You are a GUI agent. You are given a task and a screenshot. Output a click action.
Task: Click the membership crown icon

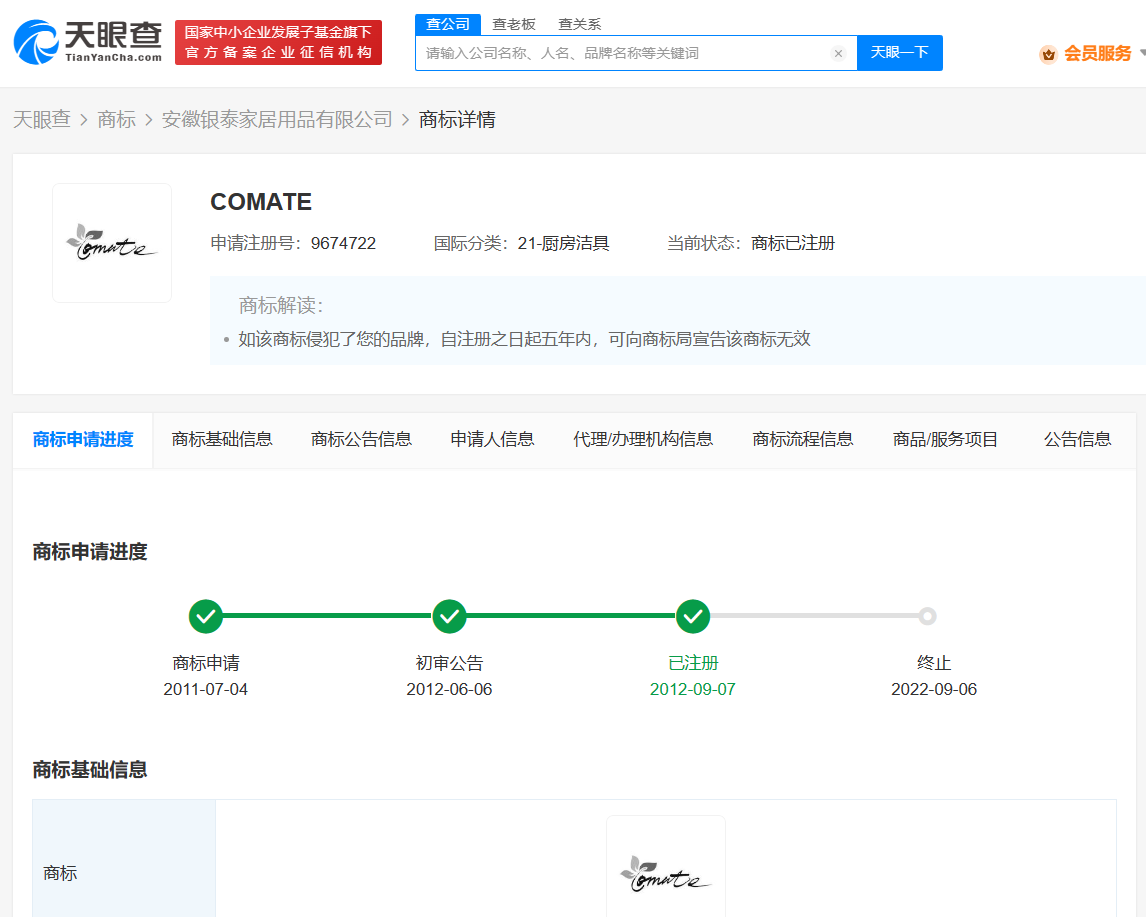point(1048,54)
